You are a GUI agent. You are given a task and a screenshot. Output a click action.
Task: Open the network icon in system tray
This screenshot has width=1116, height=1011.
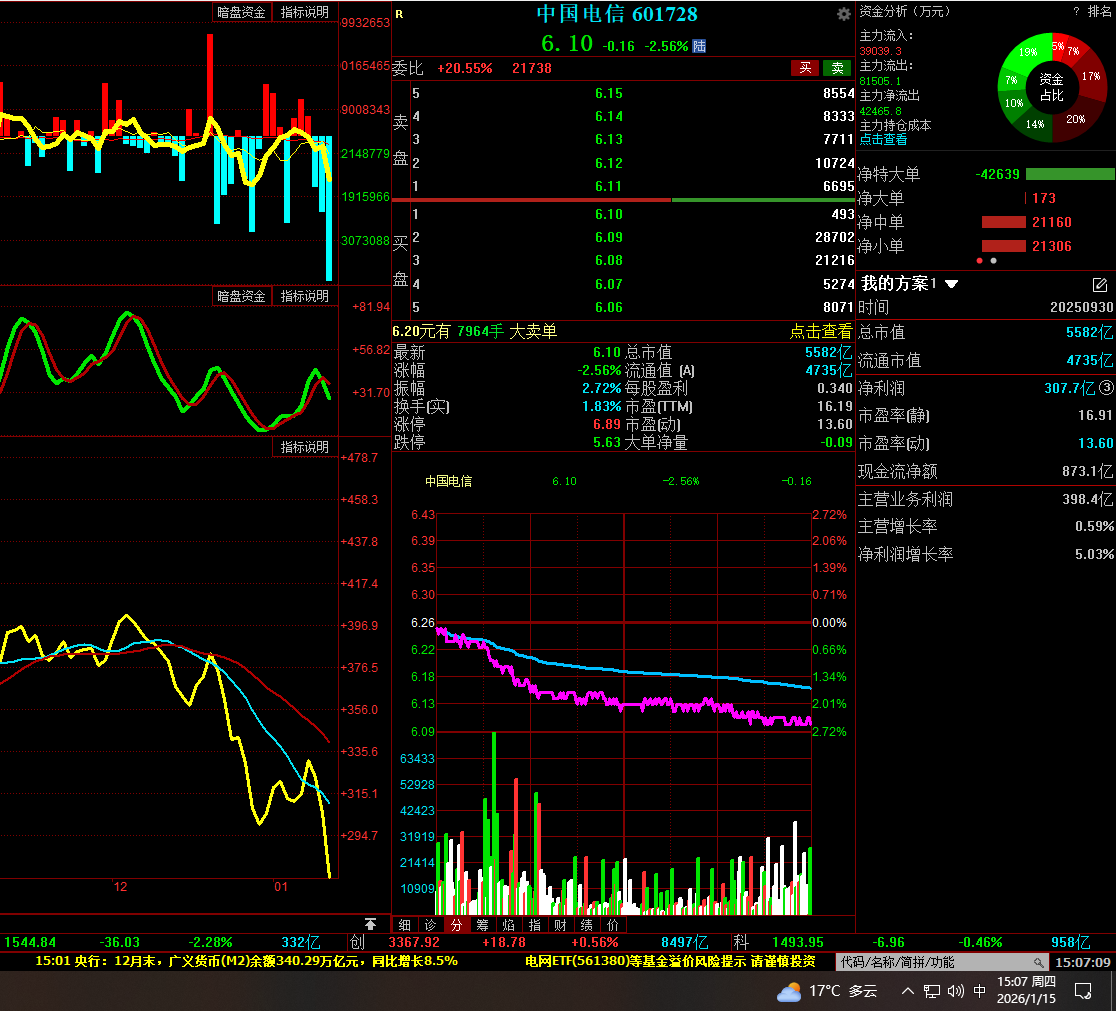(x=932, y=991)
